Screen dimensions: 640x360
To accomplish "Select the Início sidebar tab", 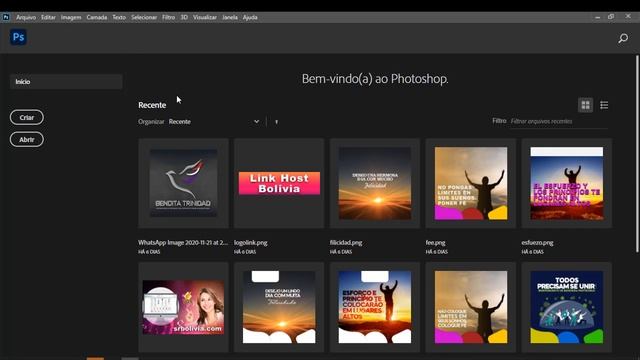I will point(66,82).
